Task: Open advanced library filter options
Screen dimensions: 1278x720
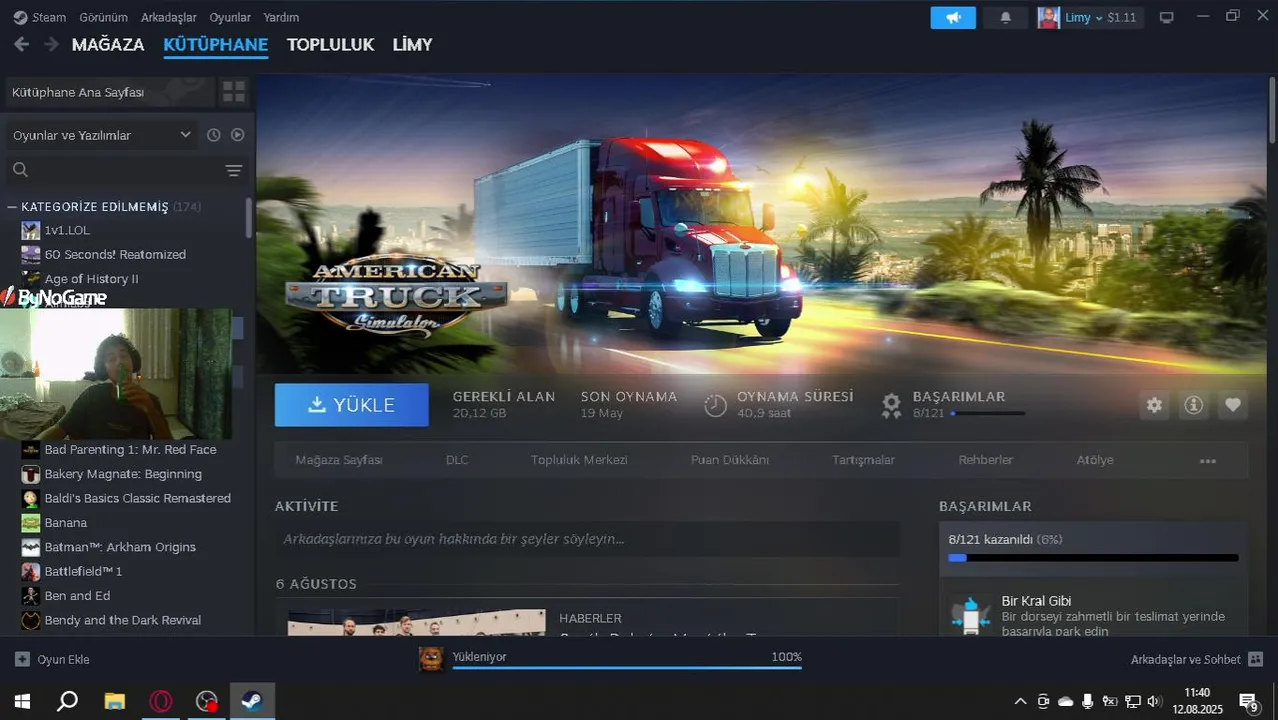Action: click(x=234, y=171)
